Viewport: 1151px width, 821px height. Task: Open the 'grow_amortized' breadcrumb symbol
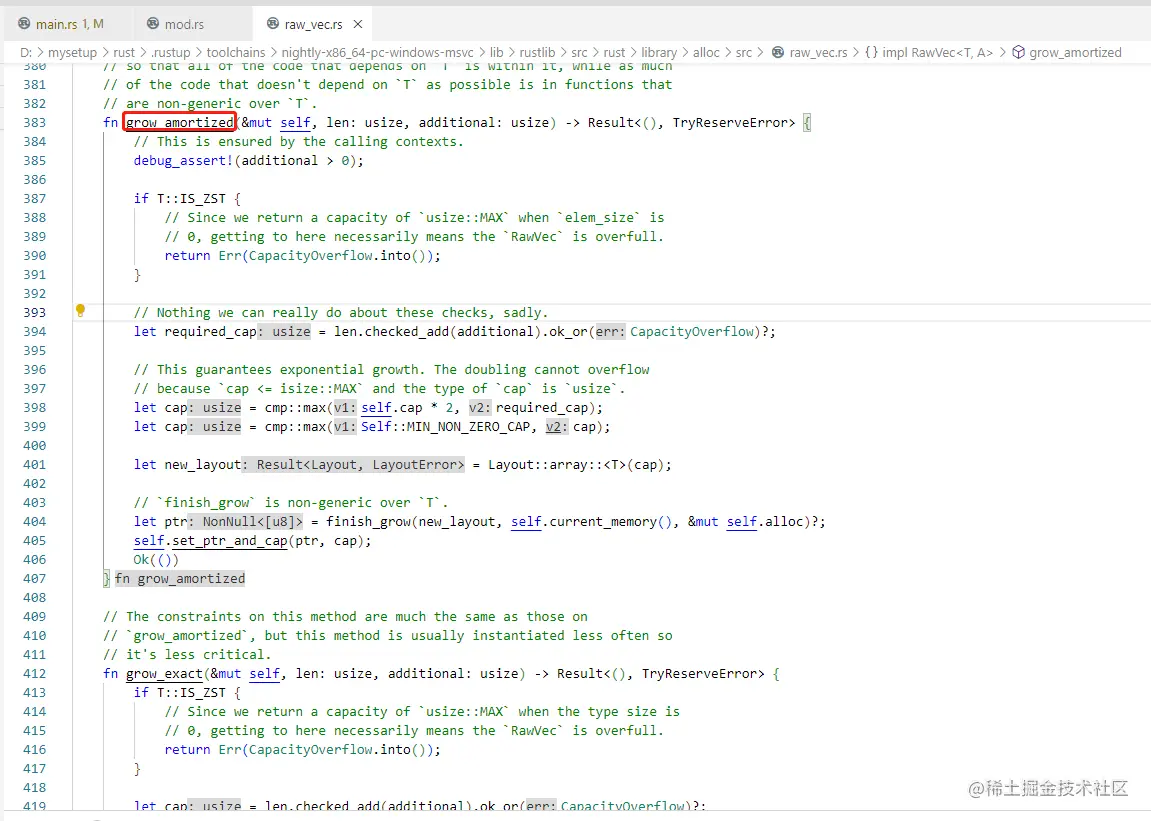click(1075, 52)
